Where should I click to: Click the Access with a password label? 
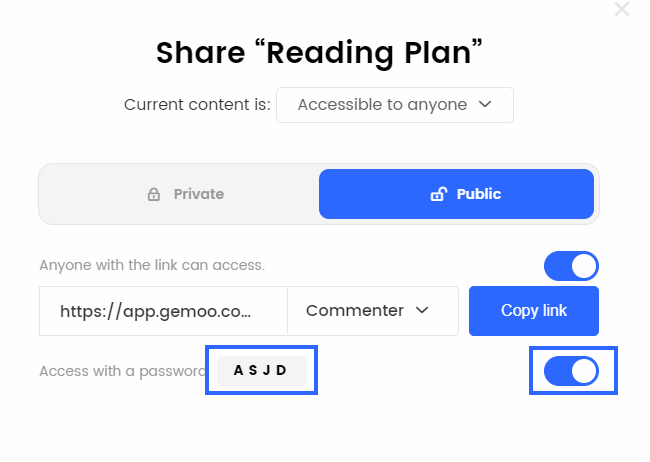coord(123,371)
